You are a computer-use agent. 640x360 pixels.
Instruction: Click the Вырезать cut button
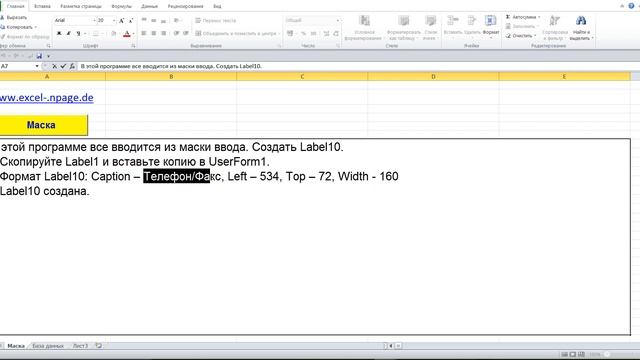14,18
